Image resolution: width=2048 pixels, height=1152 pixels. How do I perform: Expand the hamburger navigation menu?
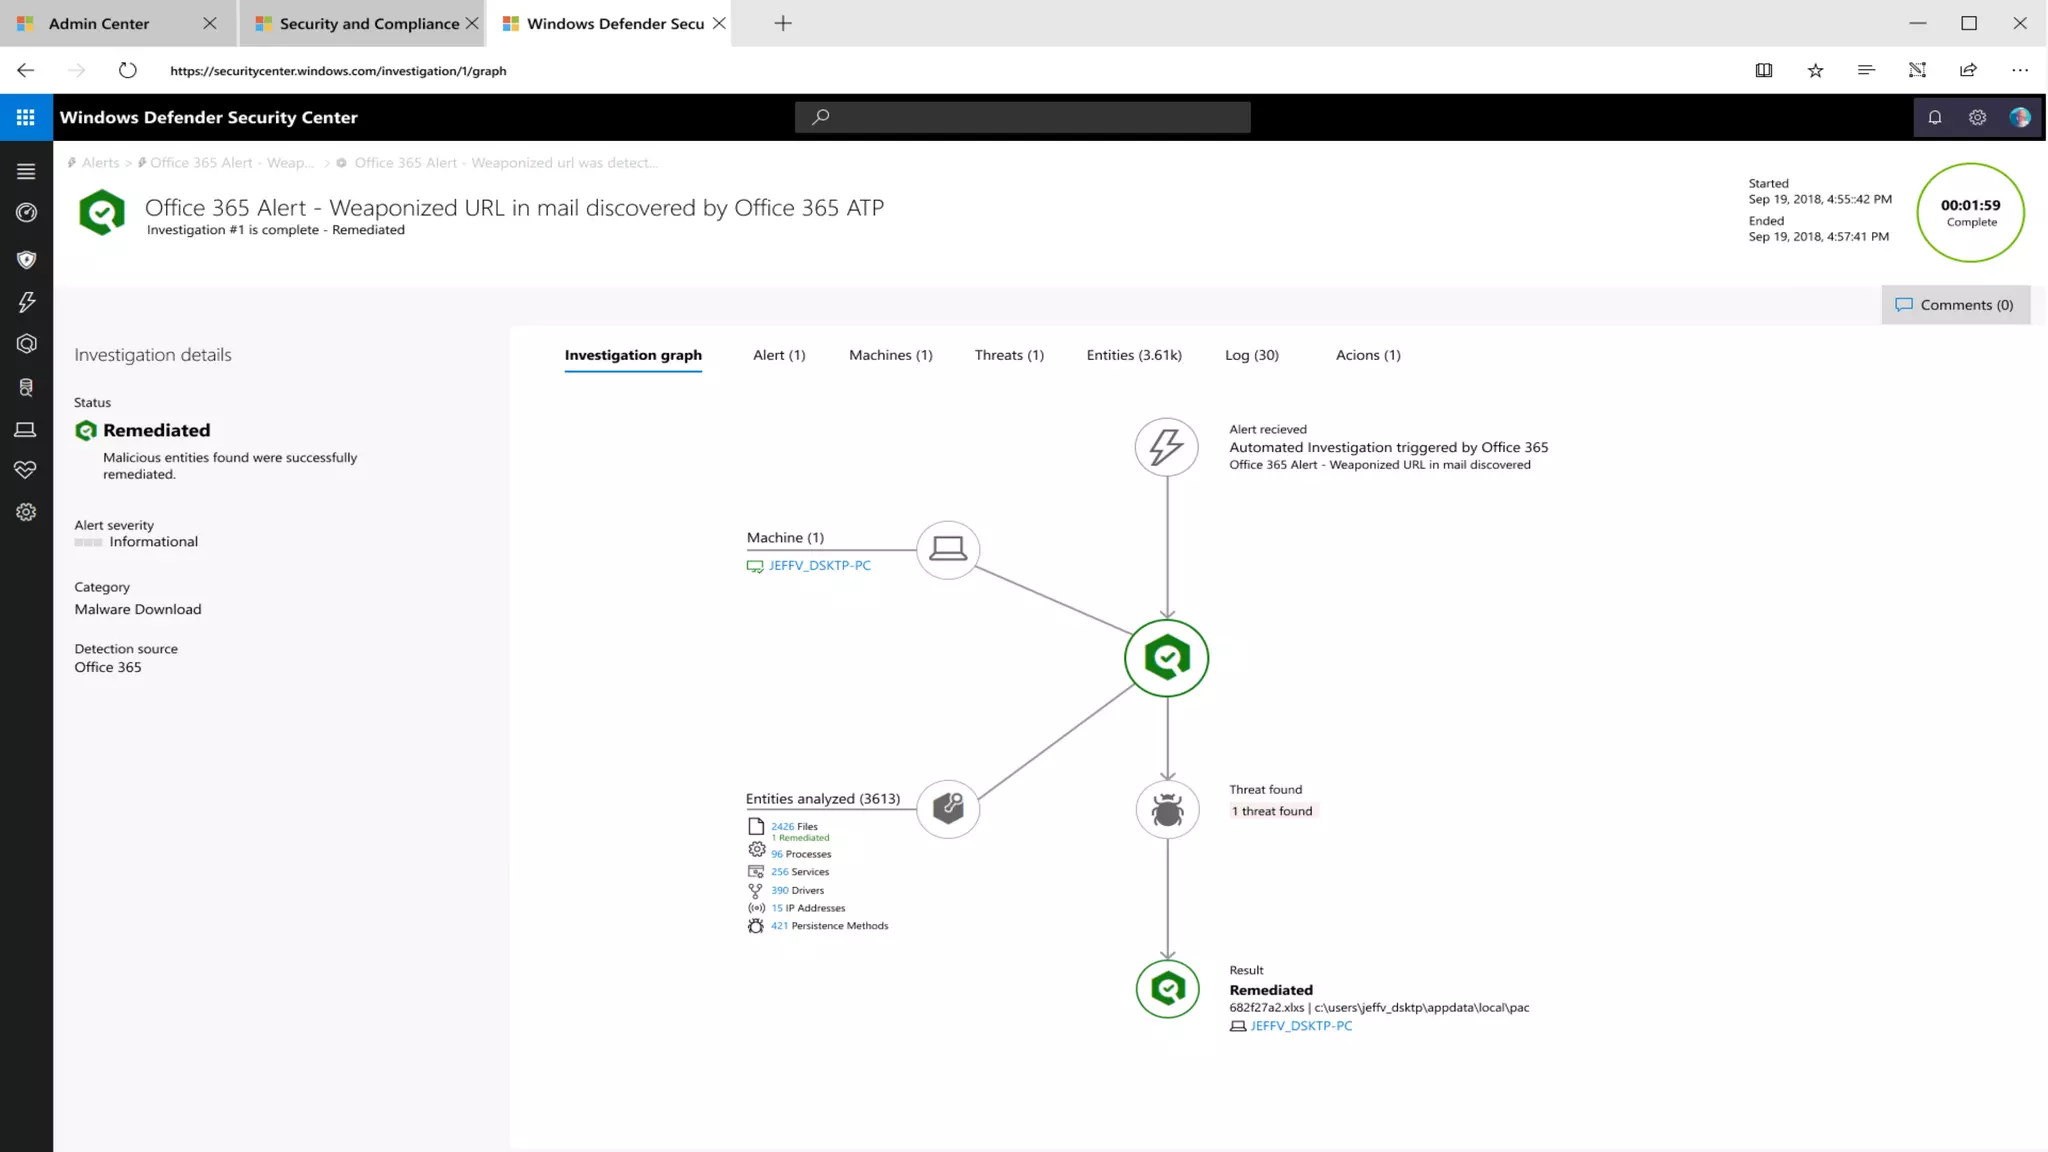[x=27, y=171]
